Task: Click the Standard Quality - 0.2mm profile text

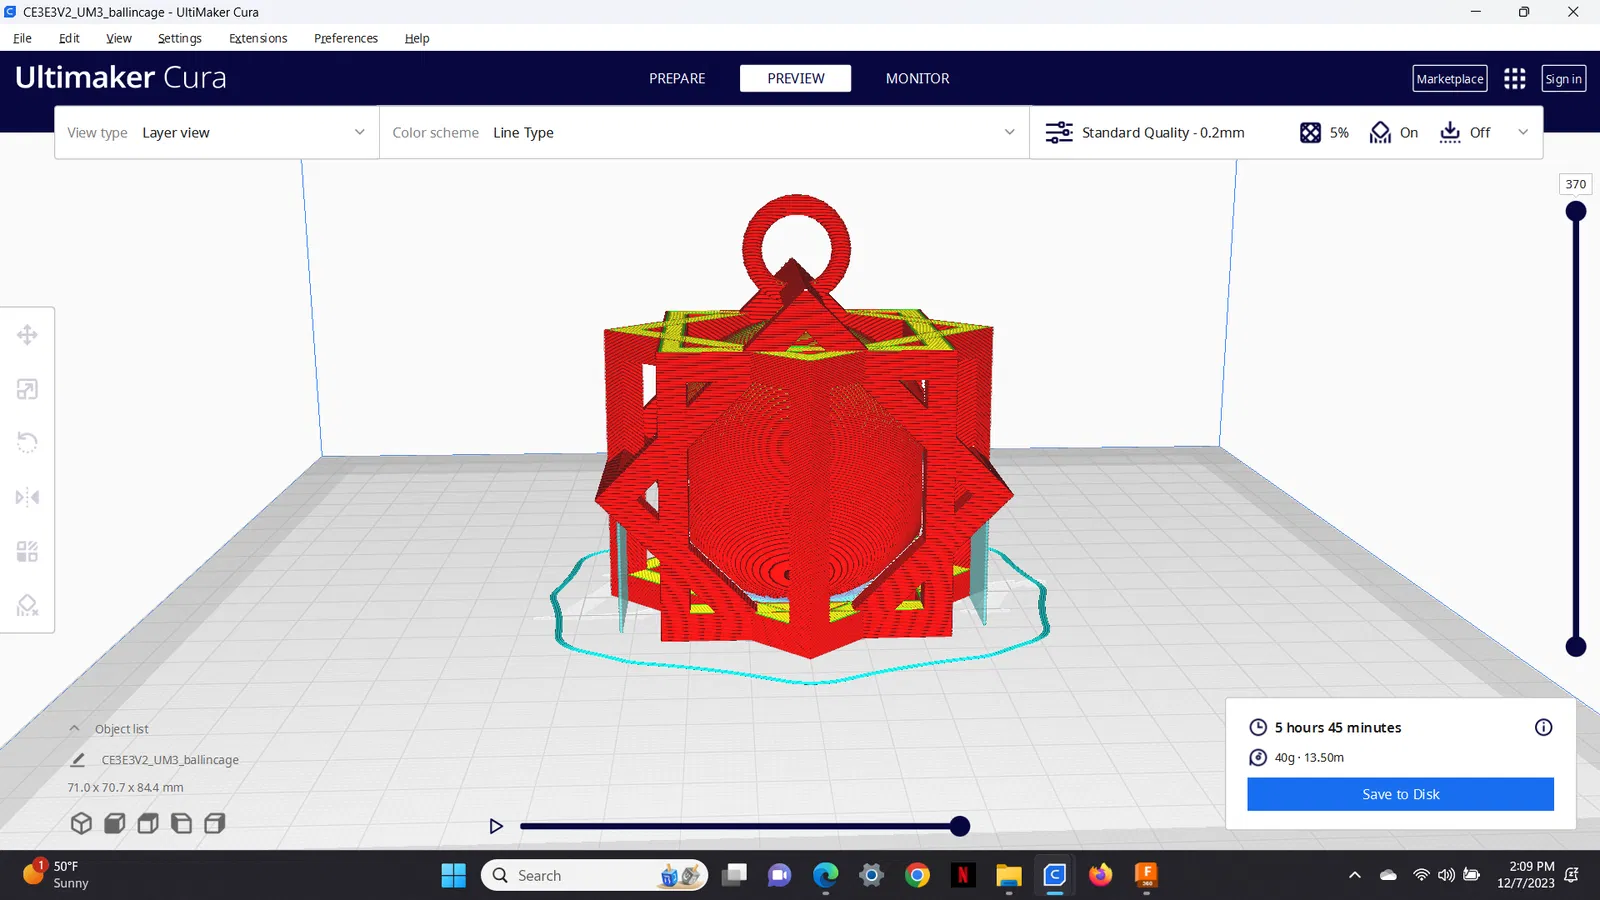Action: pos(1163,132)
